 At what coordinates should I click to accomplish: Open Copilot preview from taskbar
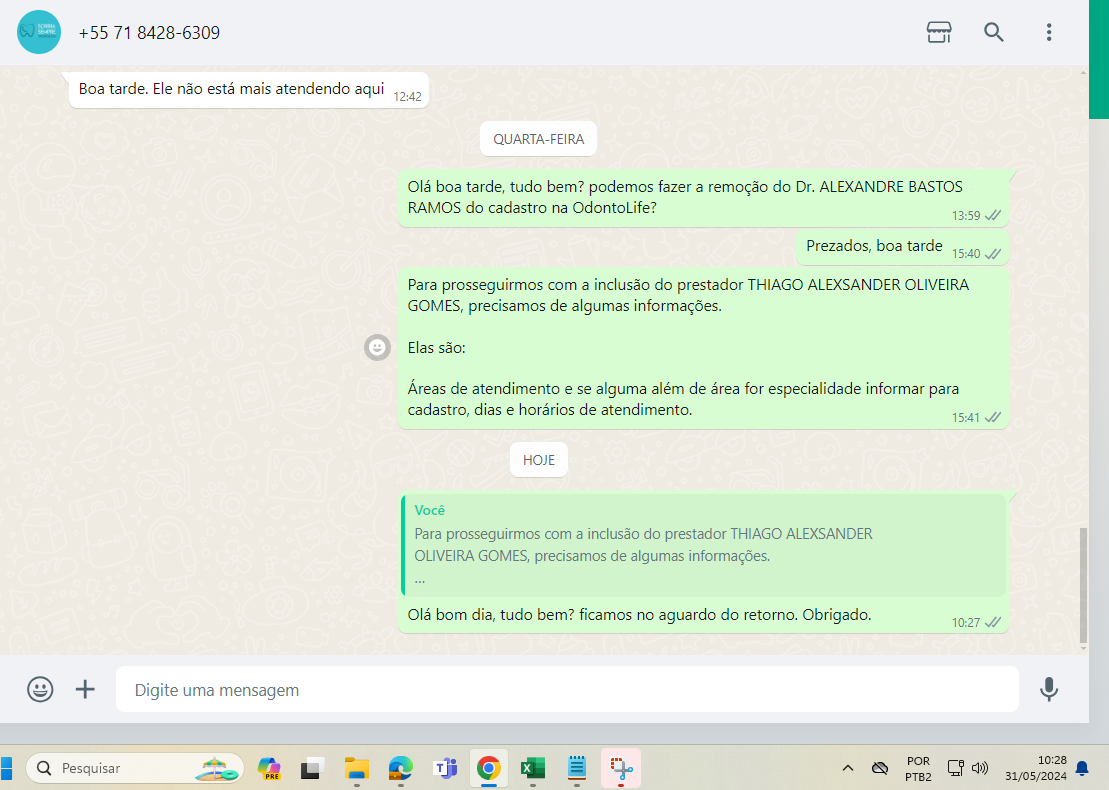[x=269, y=768]
